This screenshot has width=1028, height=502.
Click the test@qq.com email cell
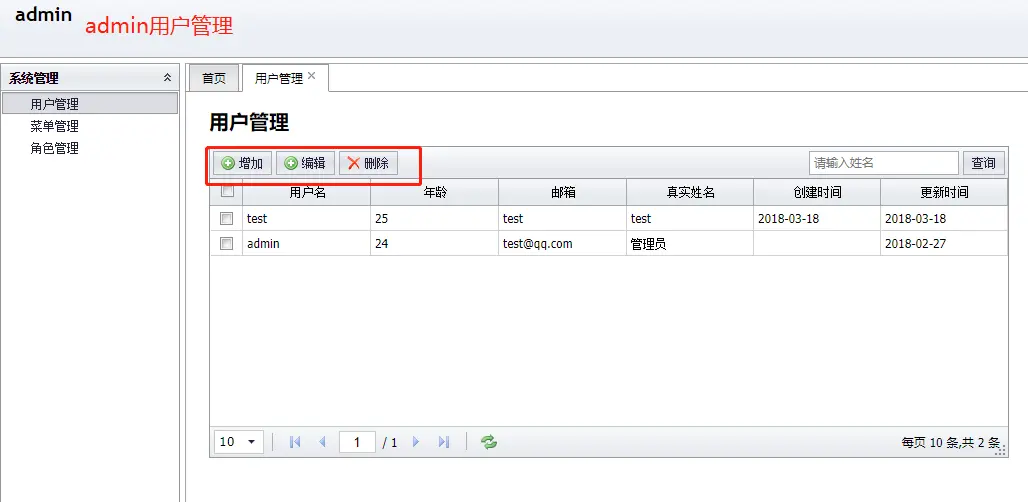[x=563, y=244]
